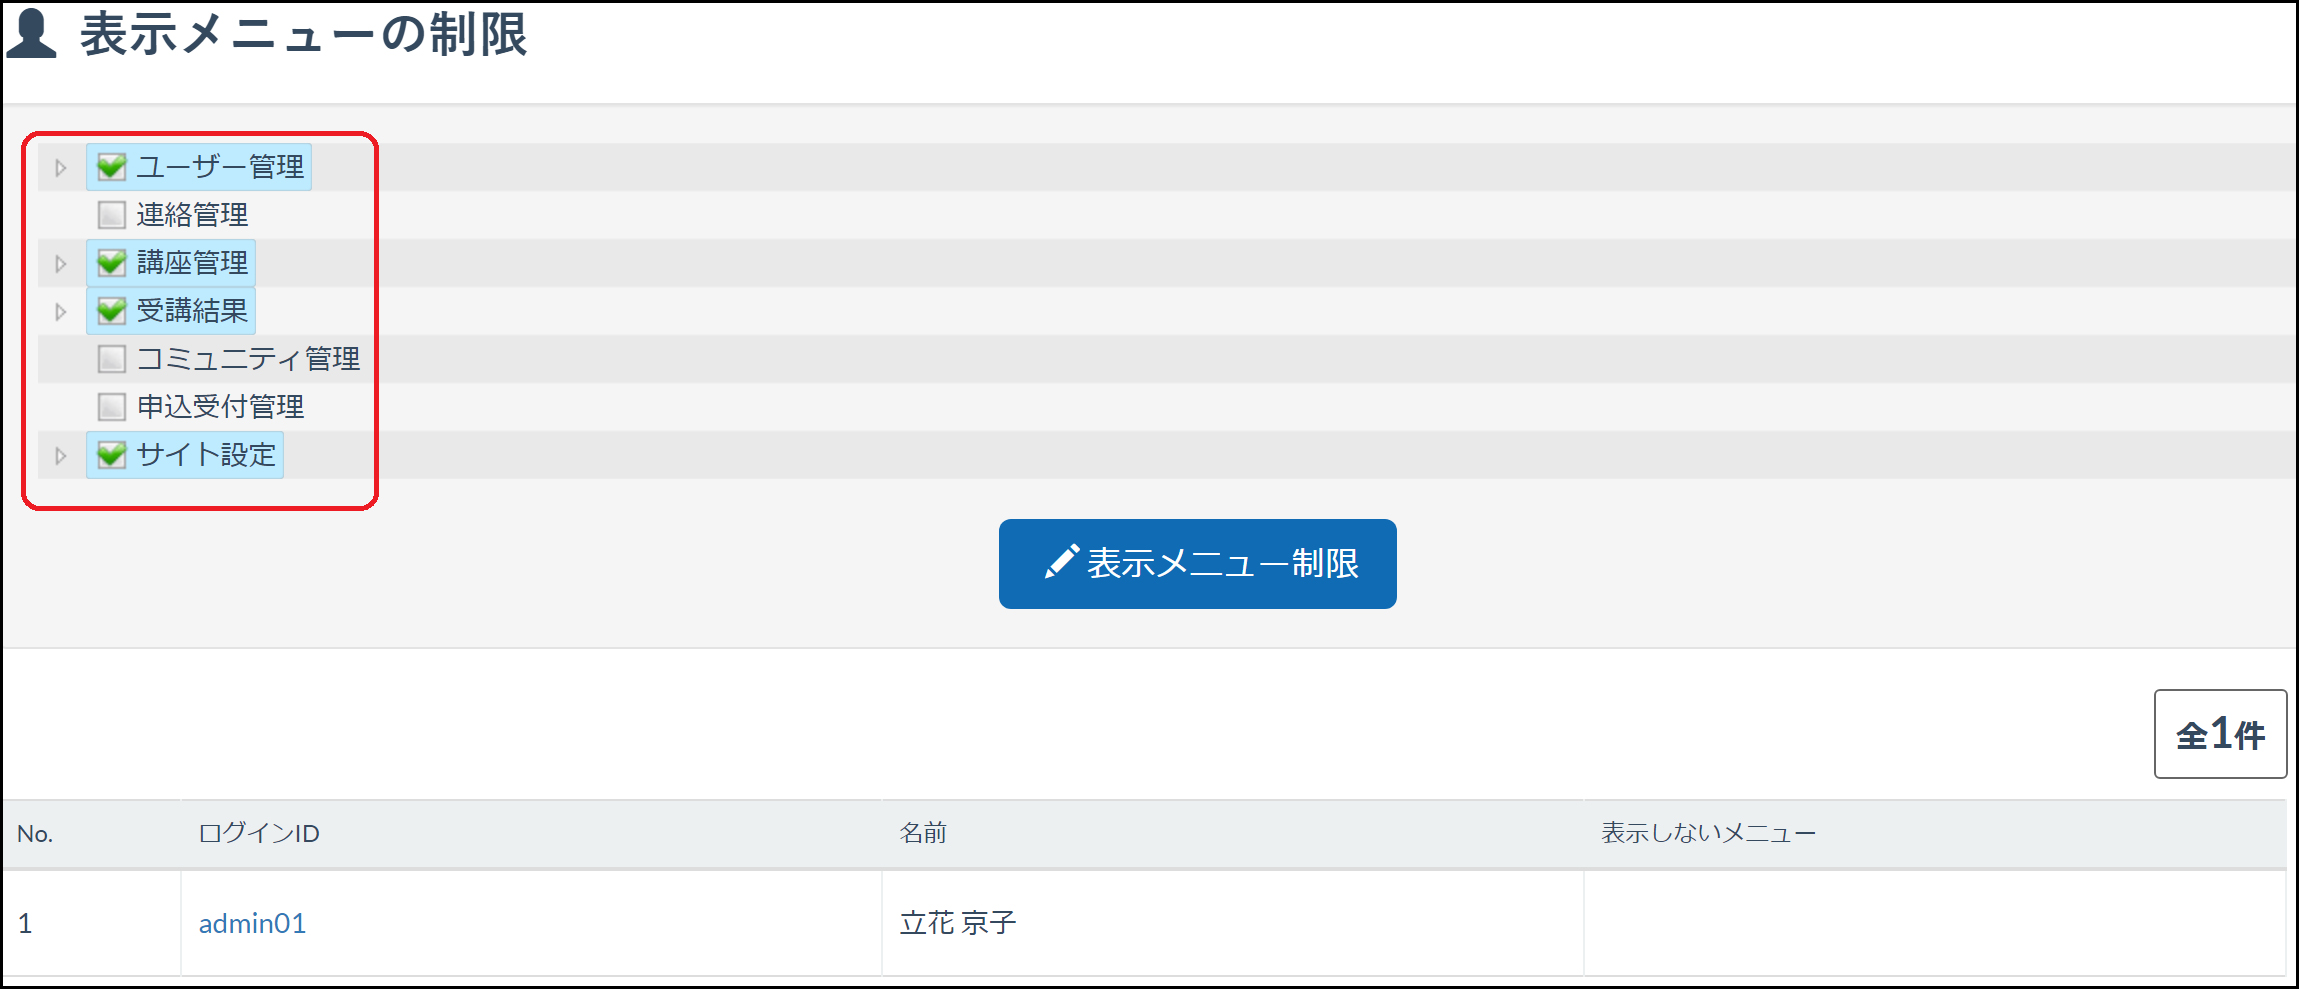Click the 名前 column header
Screen dimensions: 2299x989
(x=923, y=833)
